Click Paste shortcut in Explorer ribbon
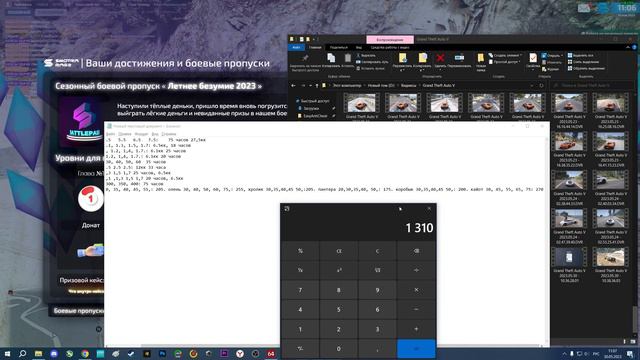Screen dimensions: 640x360 [x=371, y=68]
